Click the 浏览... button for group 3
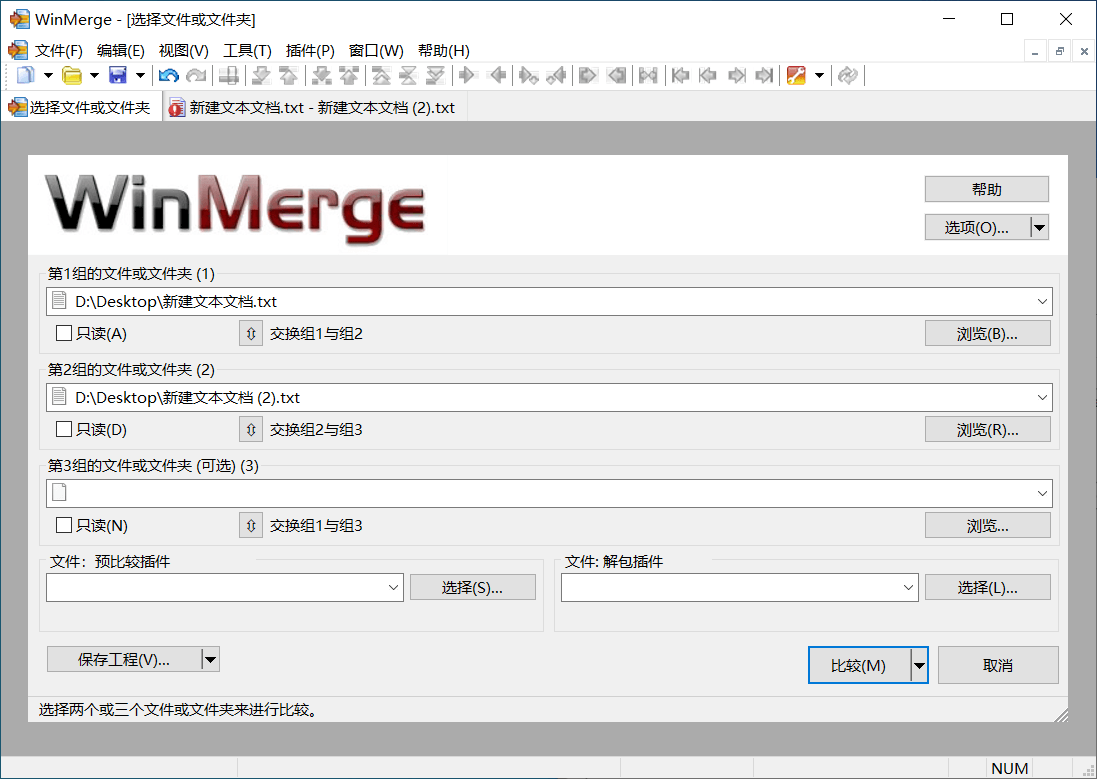Screen dimensions: 1097x779 click(987, 525)
